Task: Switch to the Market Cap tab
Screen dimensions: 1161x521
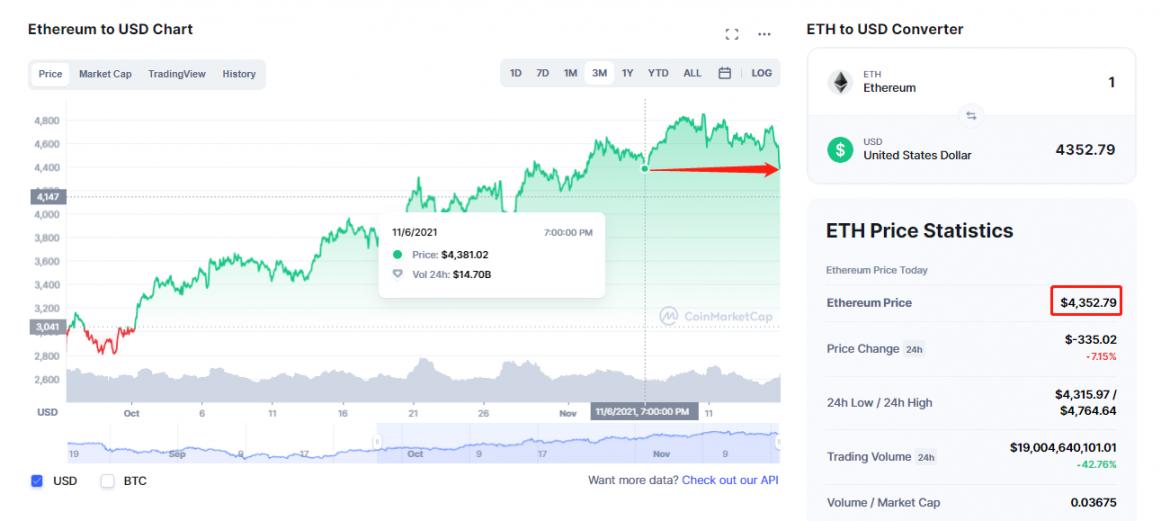Action: pos(105,74)
